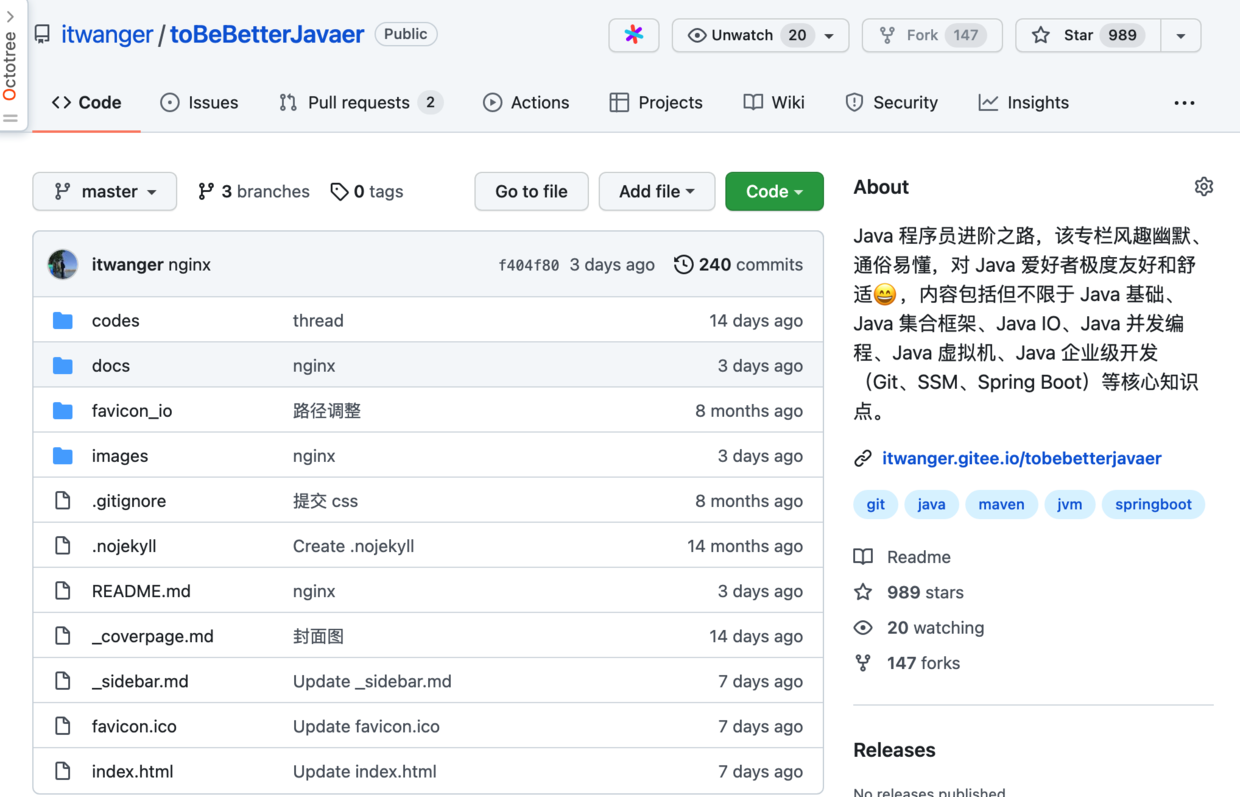Click the tags icon showing 0 tags
The image size is (1240, 797).
tap(339, 191)
